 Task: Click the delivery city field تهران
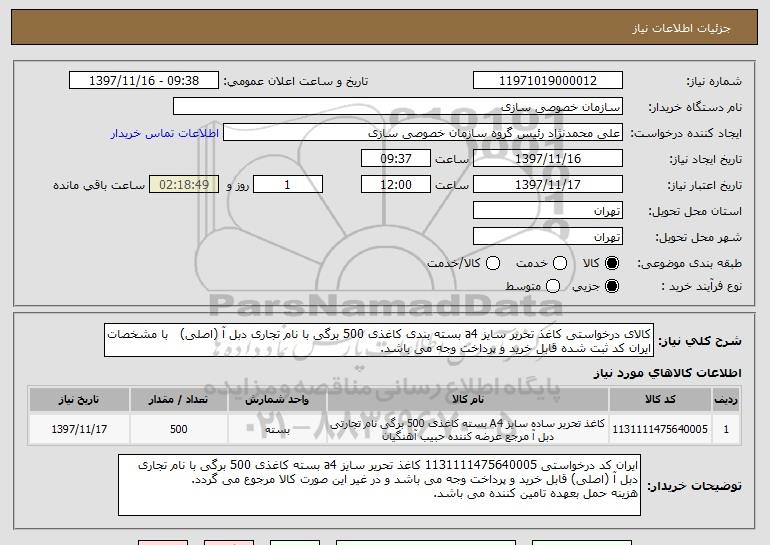coord(548,237)
